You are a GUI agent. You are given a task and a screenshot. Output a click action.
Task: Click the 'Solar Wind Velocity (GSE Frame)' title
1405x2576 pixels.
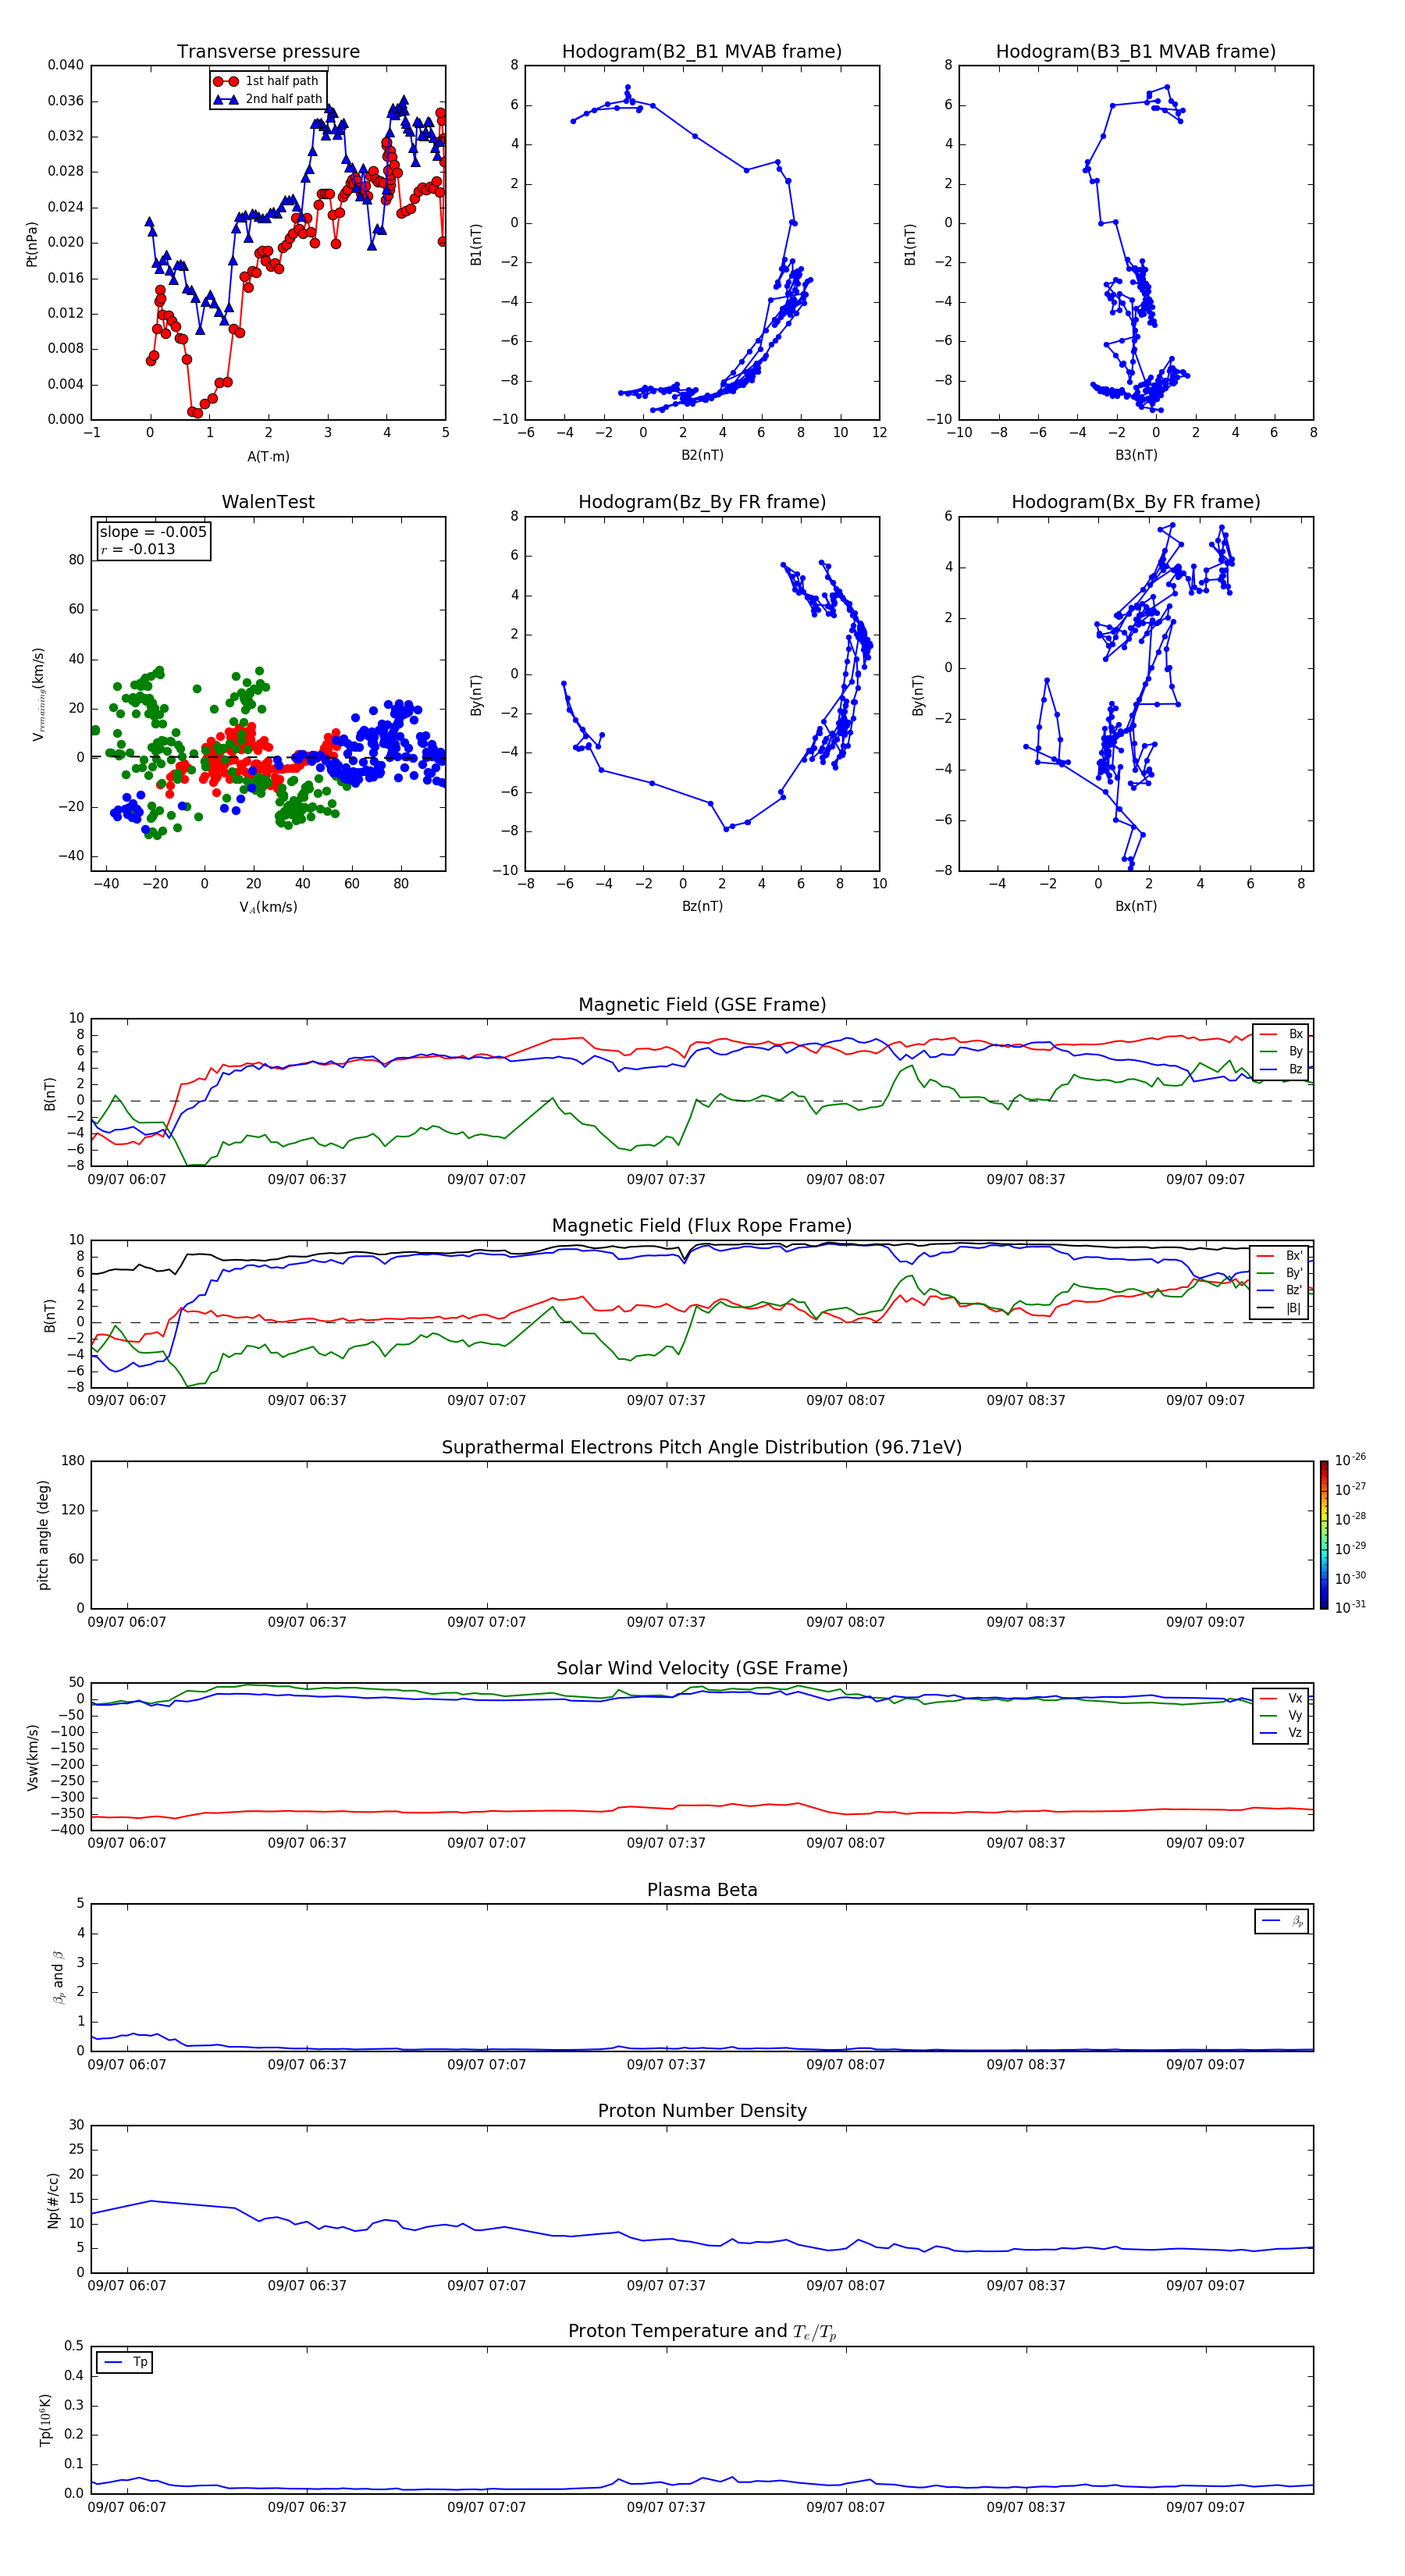pyautogui.click(x=702, y=1669)
